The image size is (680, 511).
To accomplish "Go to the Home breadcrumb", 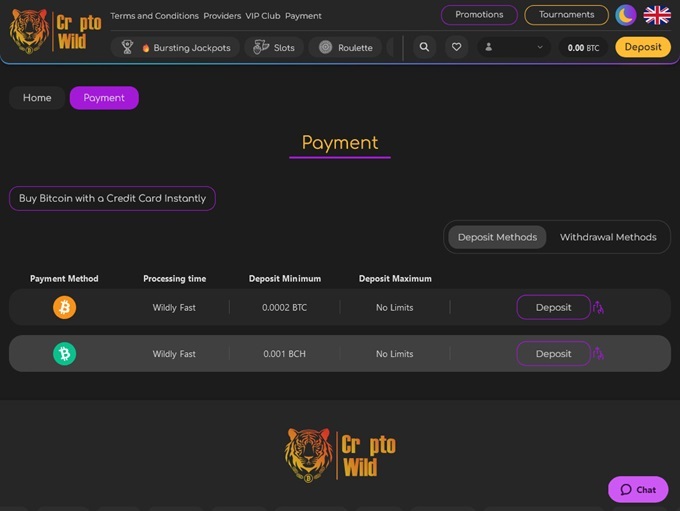I will tap(37, 98).
